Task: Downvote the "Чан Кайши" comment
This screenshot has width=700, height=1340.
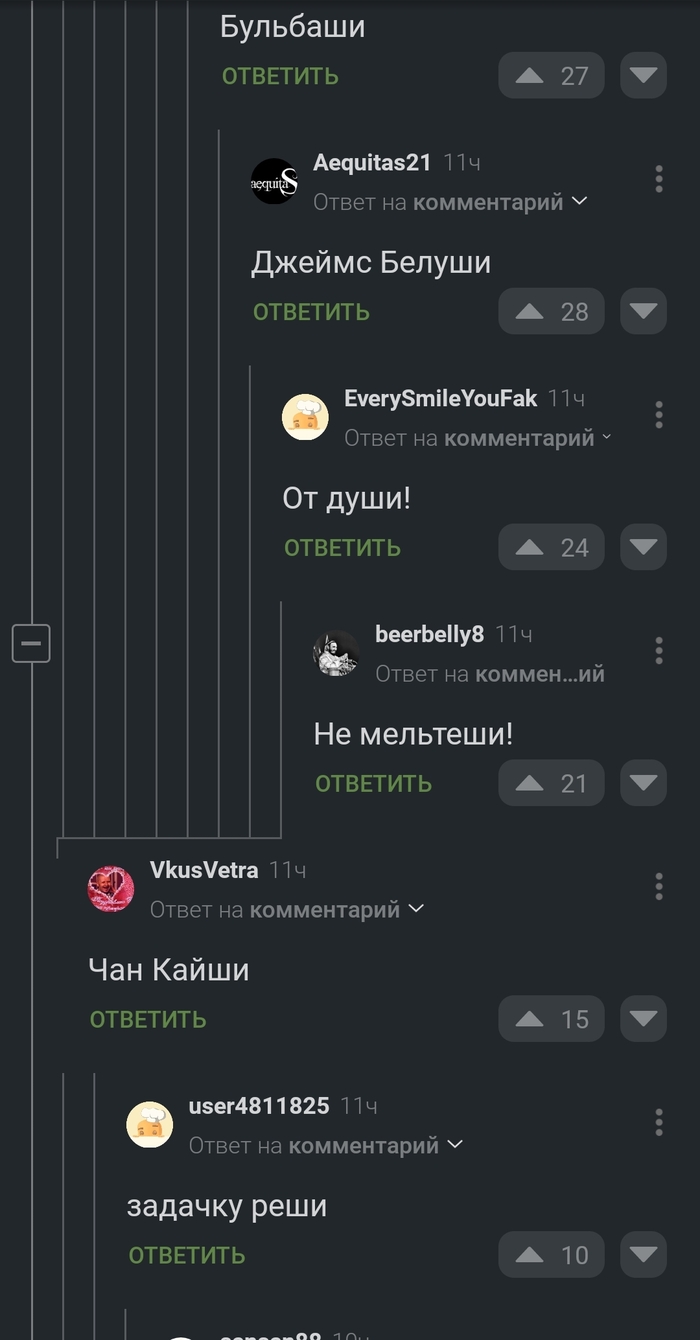Action: [643, 1019]
